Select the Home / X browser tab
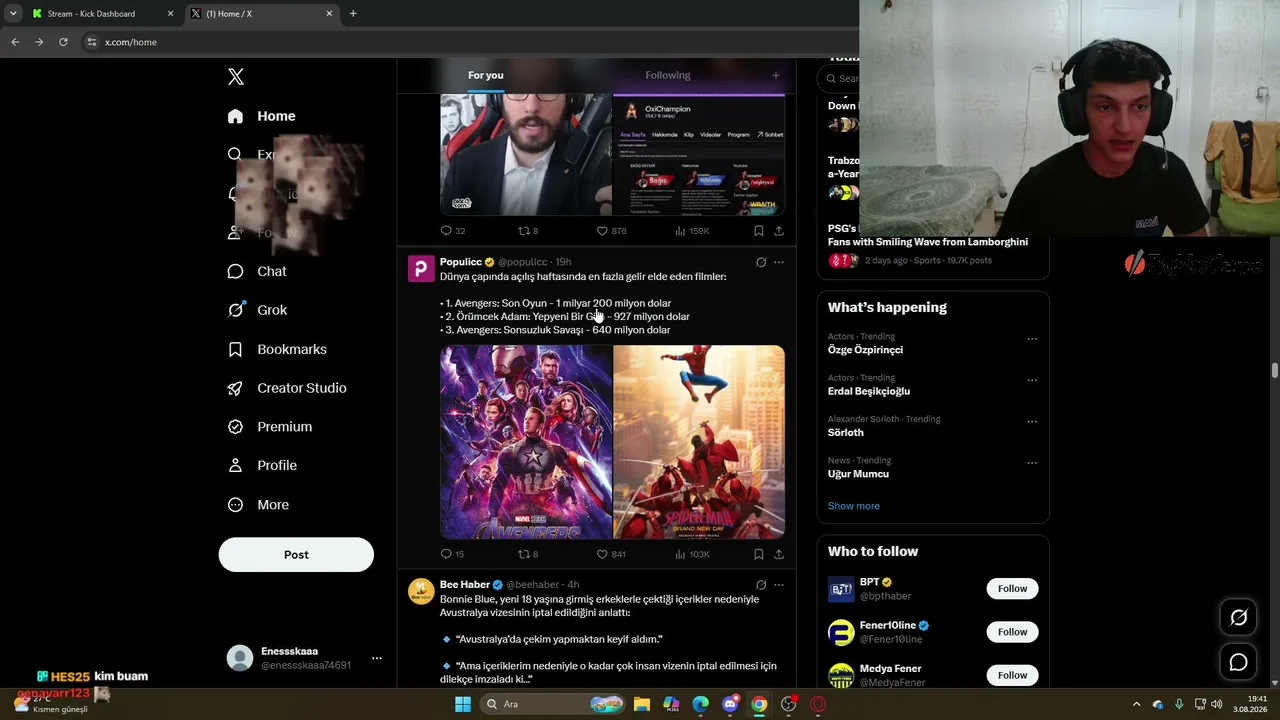Viewport: 1280px width, 720px height. click(x=261, y=14)
